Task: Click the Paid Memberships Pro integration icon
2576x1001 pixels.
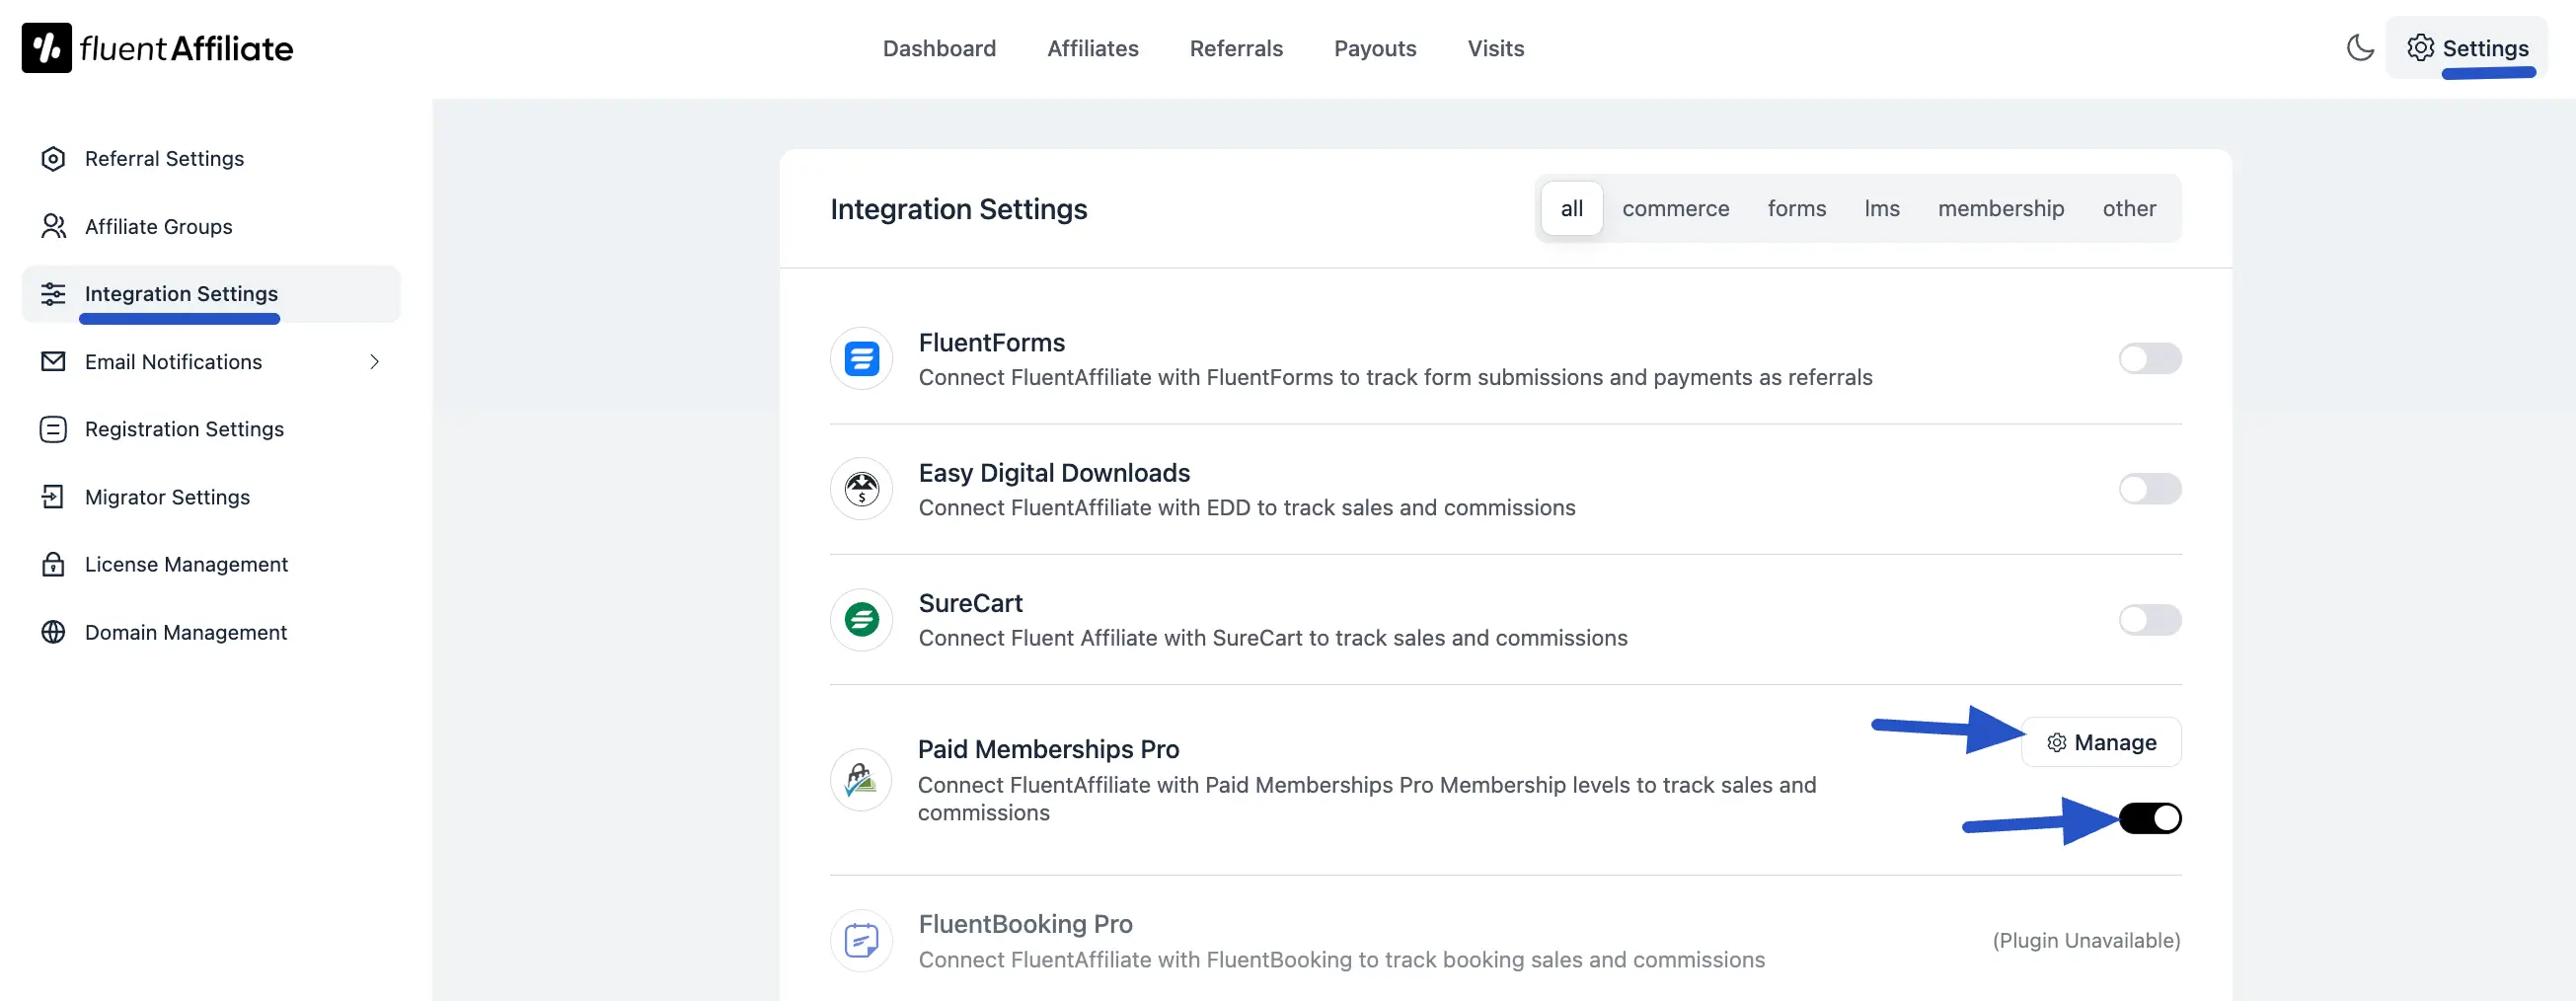Action: point(860,780)
